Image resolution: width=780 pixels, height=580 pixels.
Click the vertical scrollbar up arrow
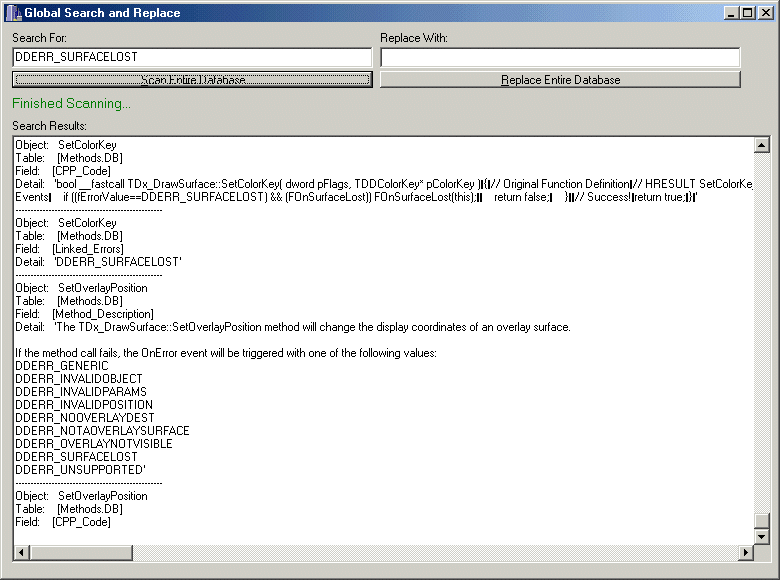(x=761, y=146)
